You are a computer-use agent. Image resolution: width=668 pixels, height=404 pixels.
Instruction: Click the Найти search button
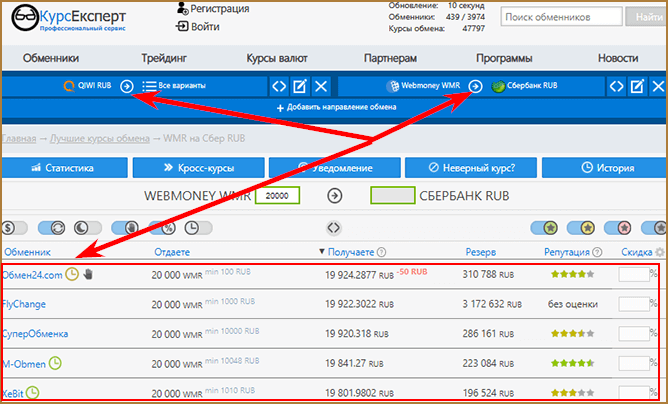click(x=647, y=17)
